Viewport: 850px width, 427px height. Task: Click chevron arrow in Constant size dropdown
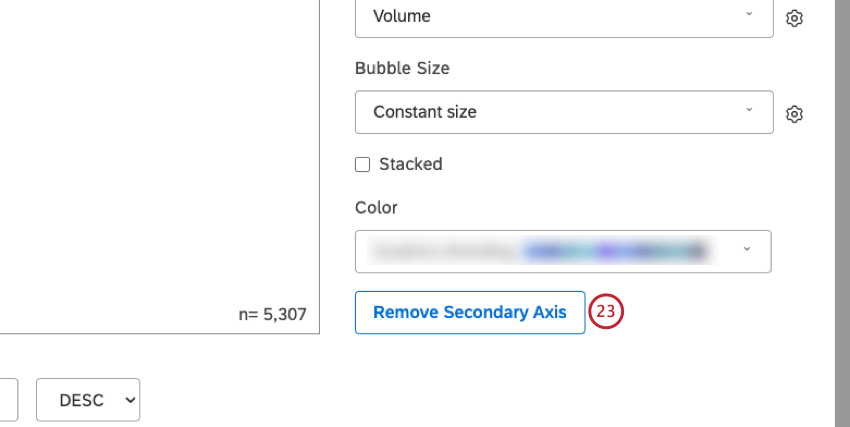click(x=749, y=112)
